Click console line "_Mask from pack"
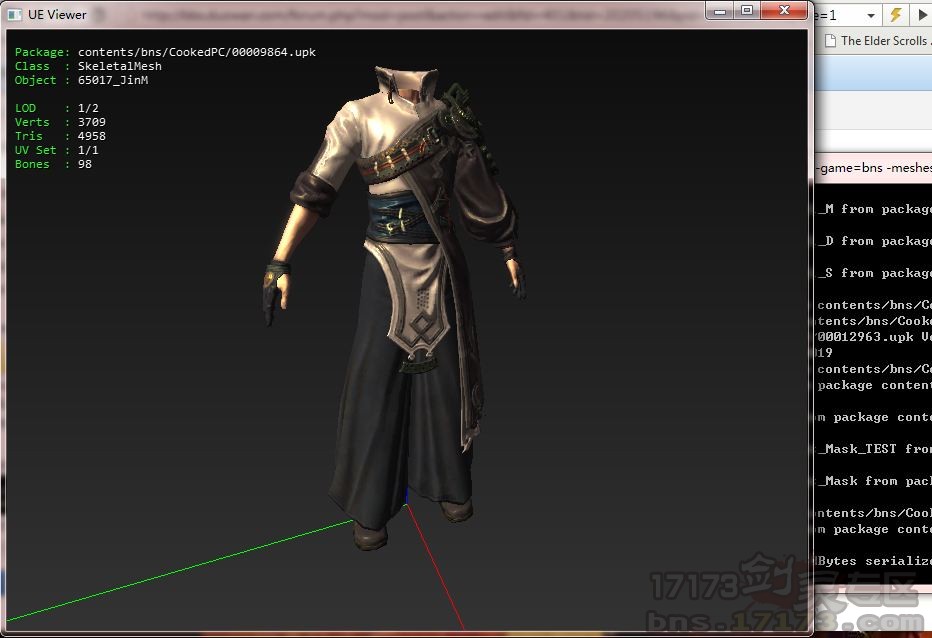 click(874, 481)
